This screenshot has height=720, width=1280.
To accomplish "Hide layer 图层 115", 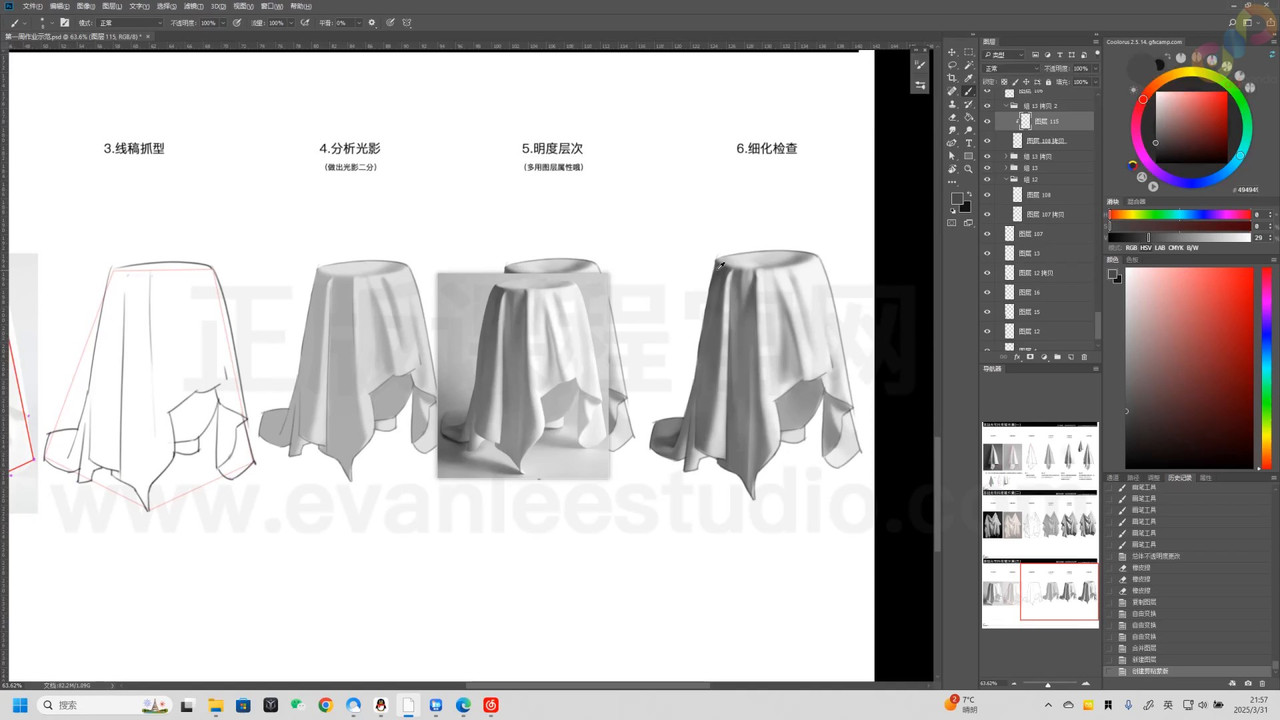I will coord(987,122).
